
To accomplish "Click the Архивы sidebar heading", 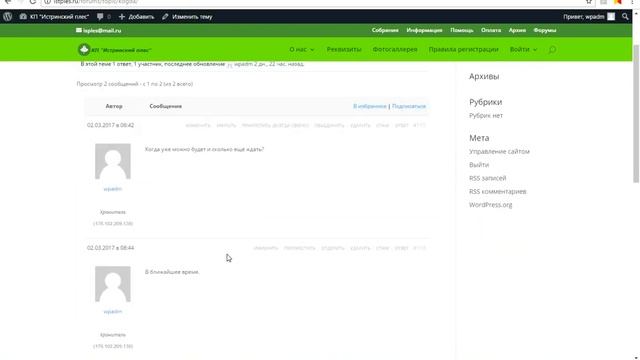I will [484, 76].
